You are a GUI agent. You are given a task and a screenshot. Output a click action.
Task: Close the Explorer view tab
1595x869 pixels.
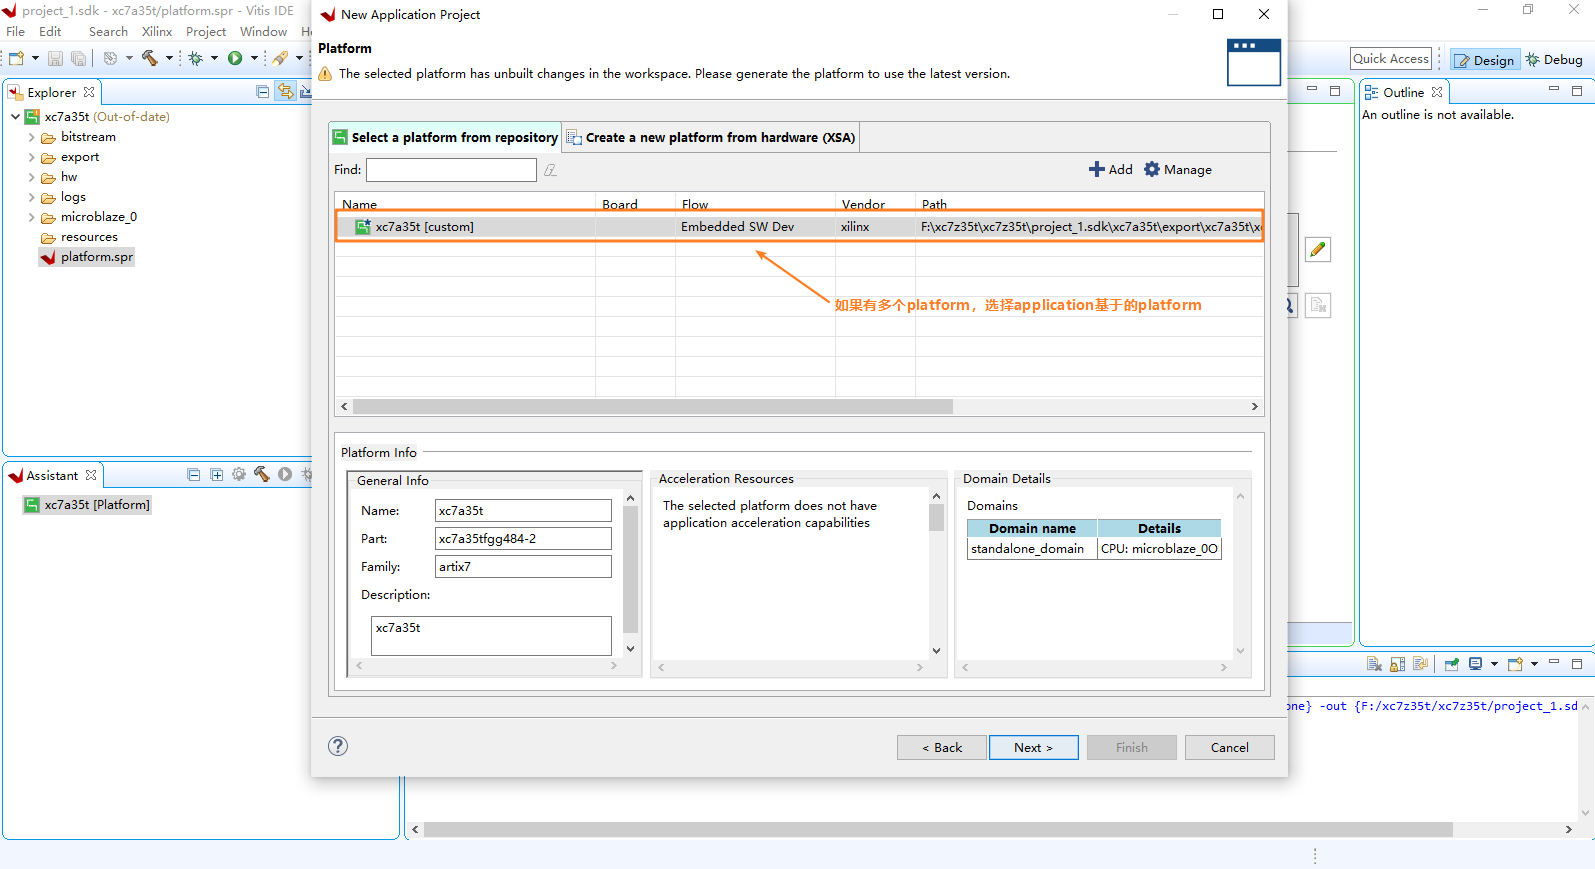click(x=89, y=92)
